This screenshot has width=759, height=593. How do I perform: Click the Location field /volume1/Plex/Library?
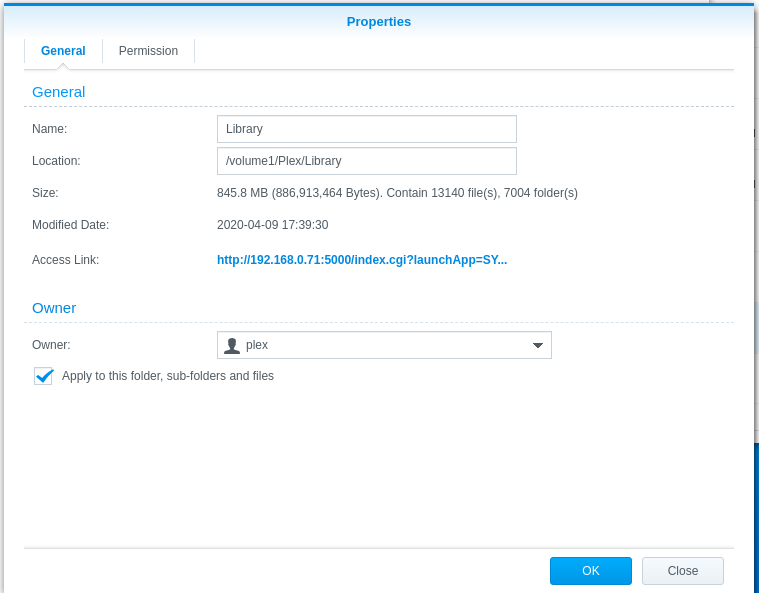pyautogui.click(x=366, y=161)
